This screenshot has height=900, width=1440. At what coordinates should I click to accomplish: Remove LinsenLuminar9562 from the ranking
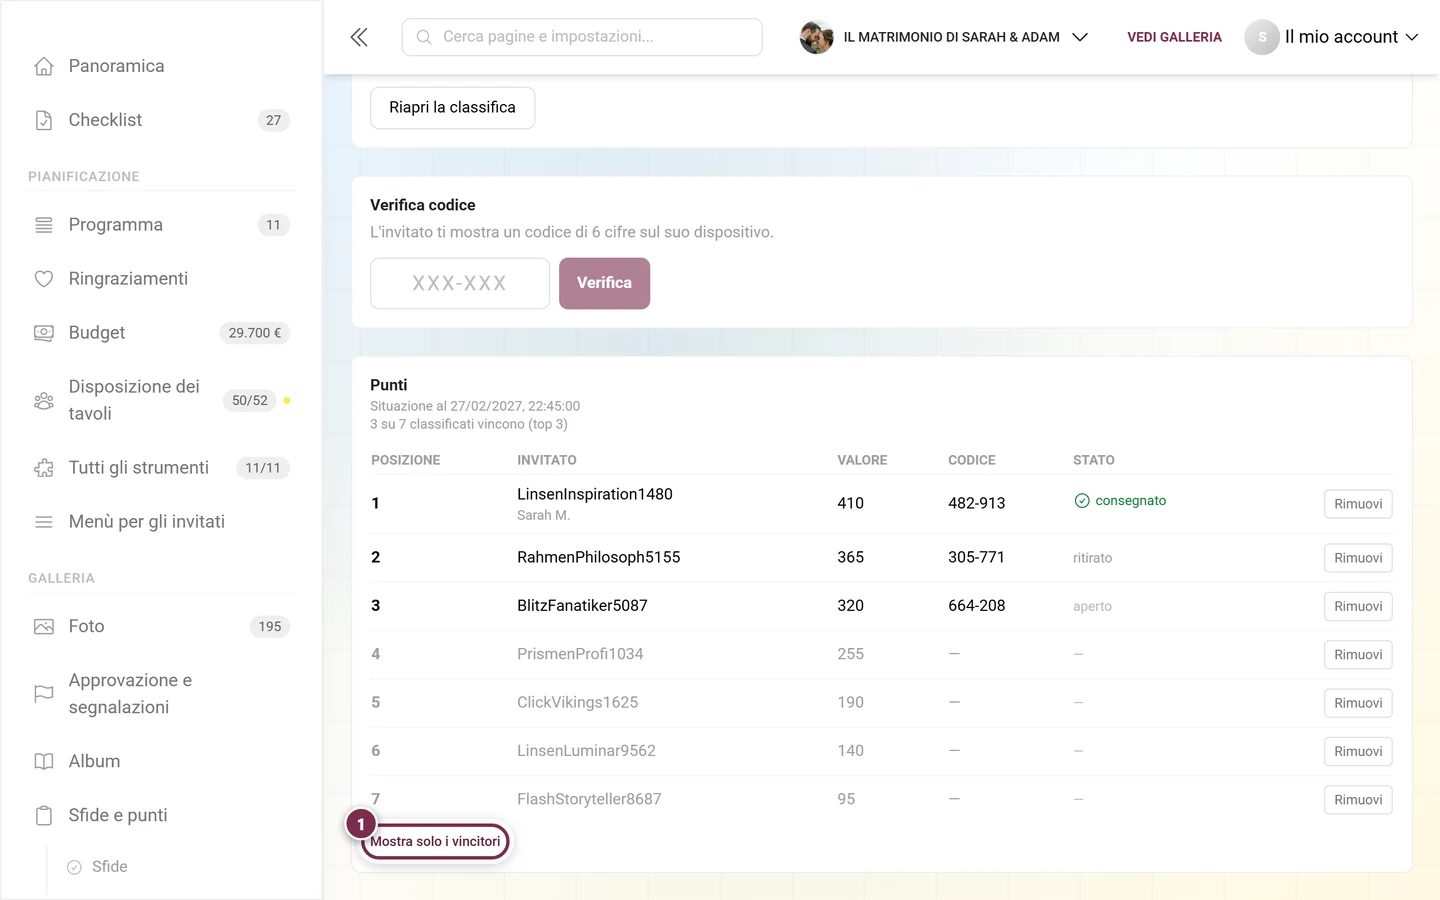(1358, 751)
